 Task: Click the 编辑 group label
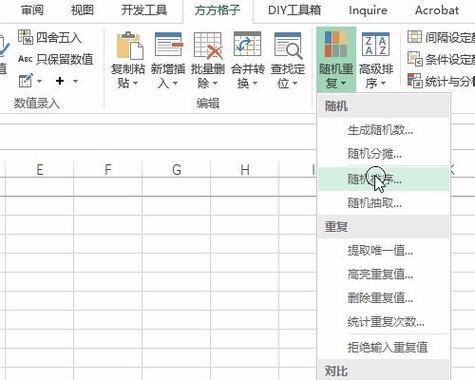(x=208, y=104)
